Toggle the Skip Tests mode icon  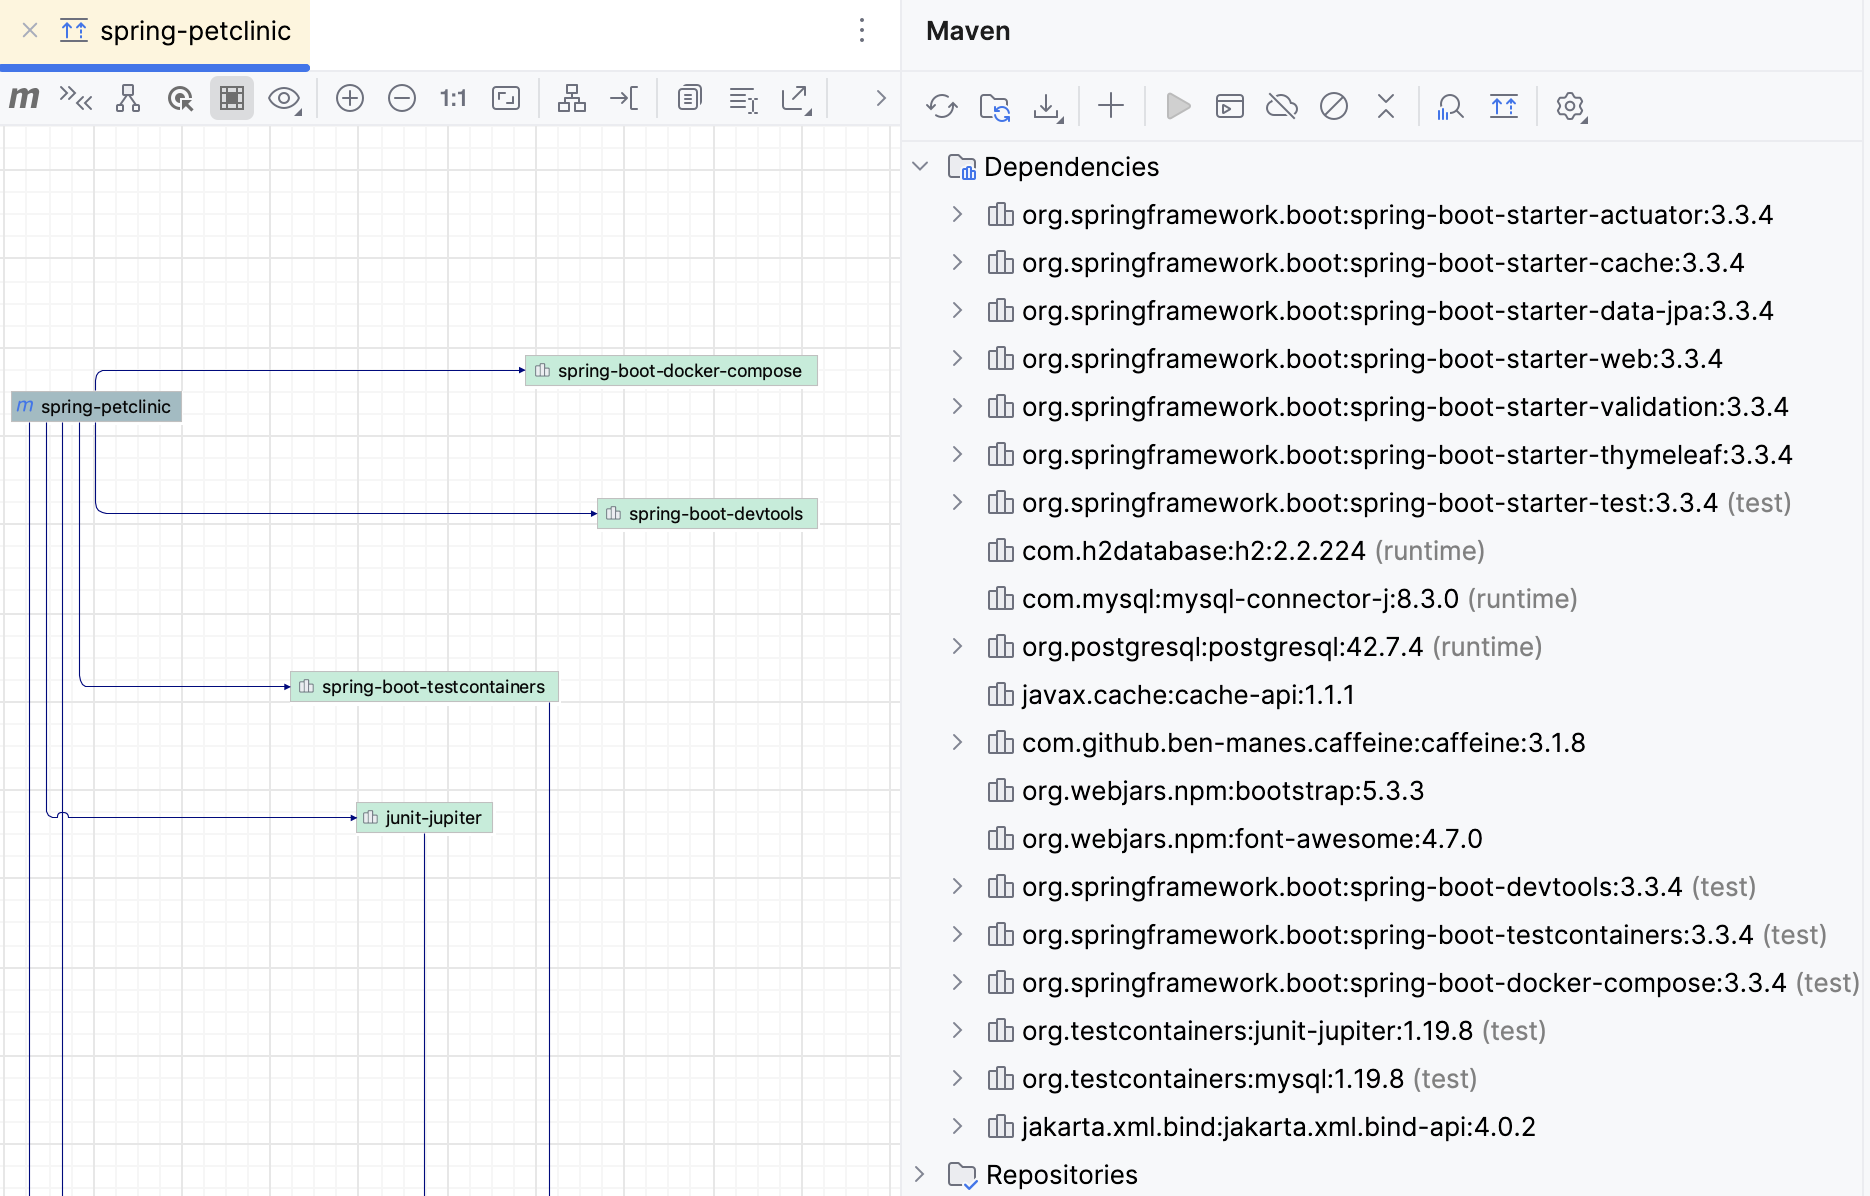point(1333,106)
